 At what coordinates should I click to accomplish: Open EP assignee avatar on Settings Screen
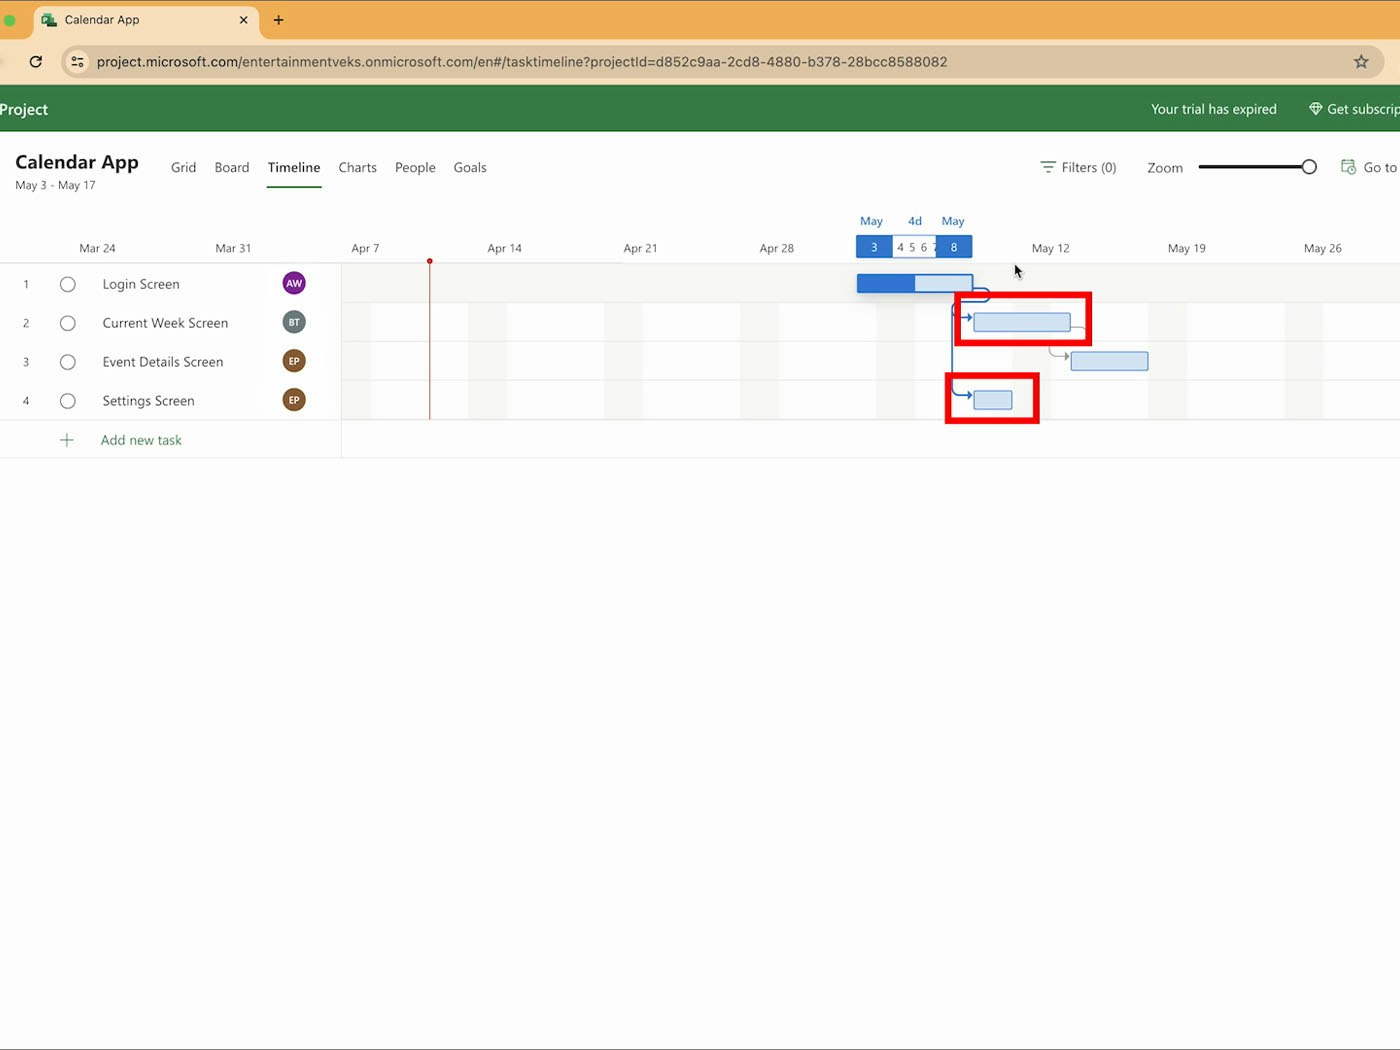pos(294,400)
